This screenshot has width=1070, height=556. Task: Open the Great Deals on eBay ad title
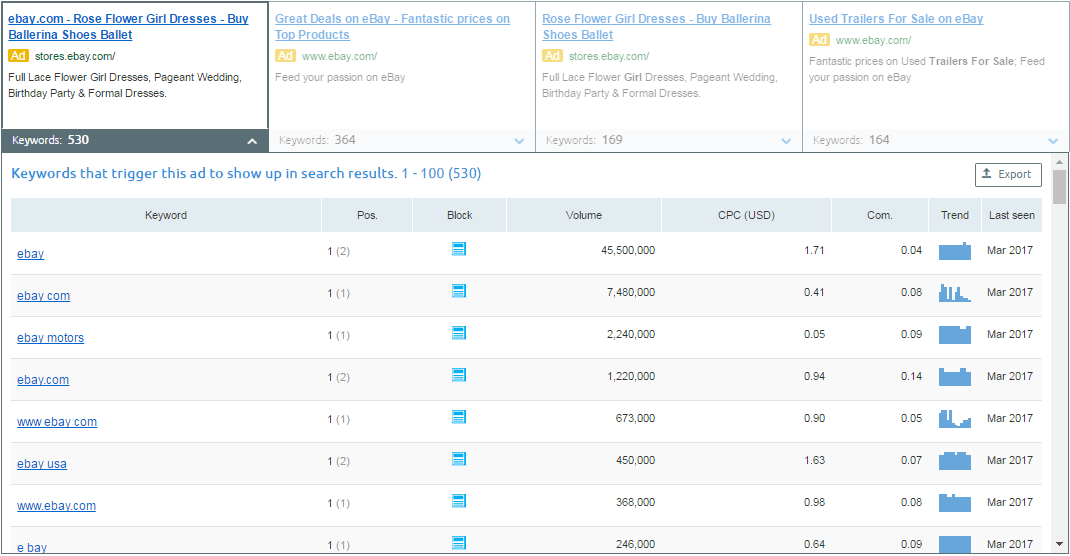click(392, 27)
